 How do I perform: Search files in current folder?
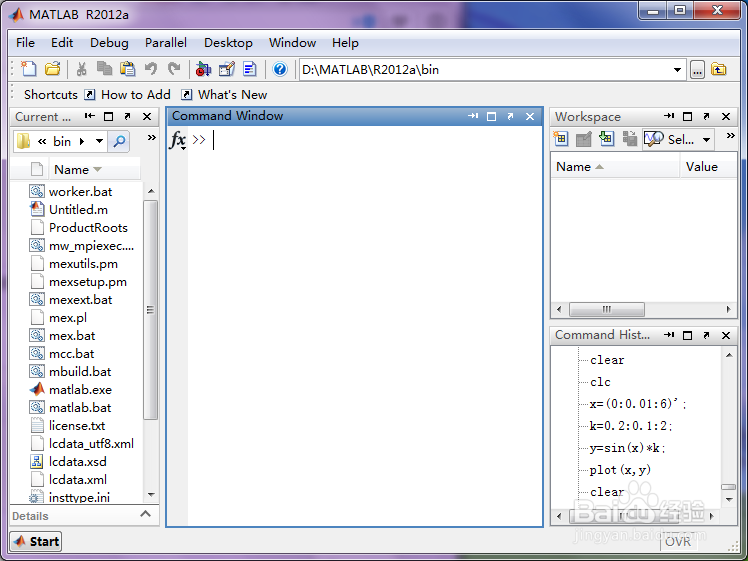point(119,141)
